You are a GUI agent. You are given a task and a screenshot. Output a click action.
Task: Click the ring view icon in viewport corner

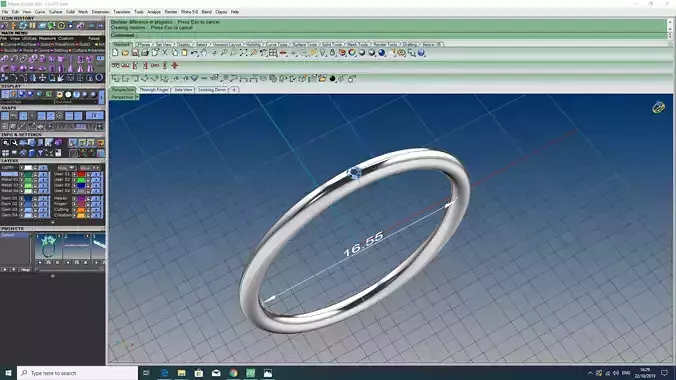658,107
